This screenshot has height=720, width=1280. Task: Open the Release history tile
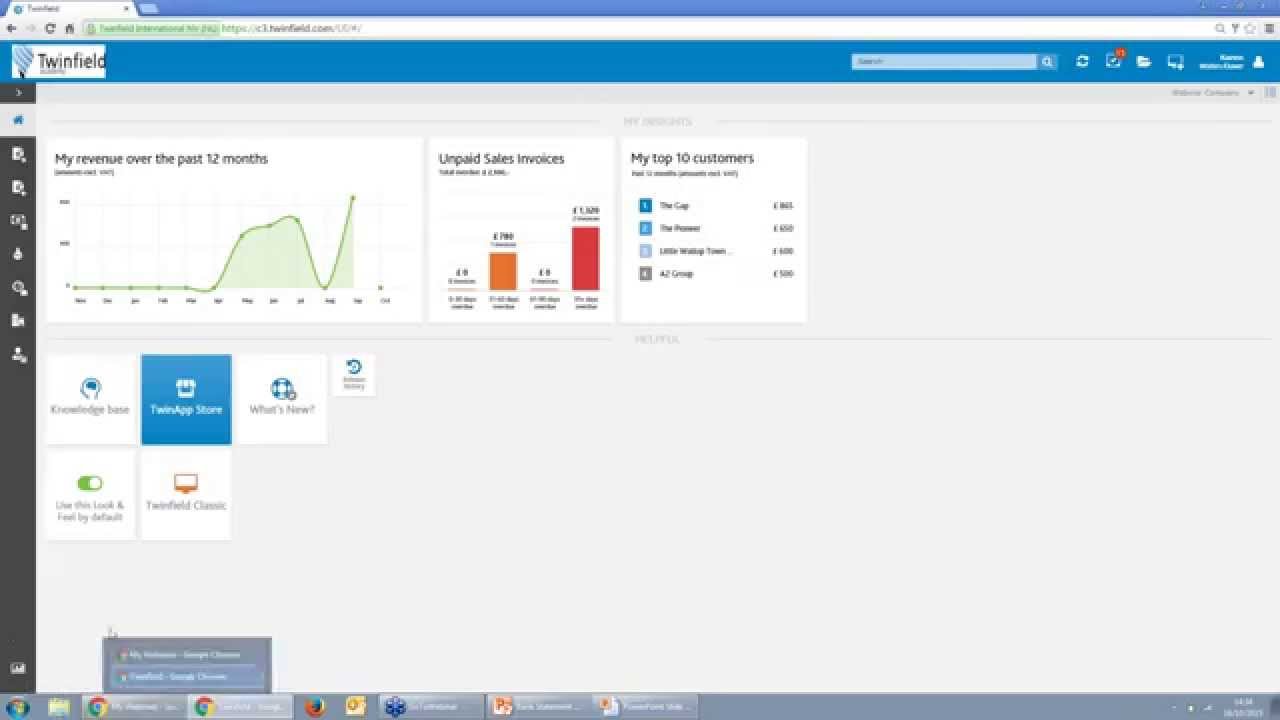pyautogui.click(x=354, y=375)
